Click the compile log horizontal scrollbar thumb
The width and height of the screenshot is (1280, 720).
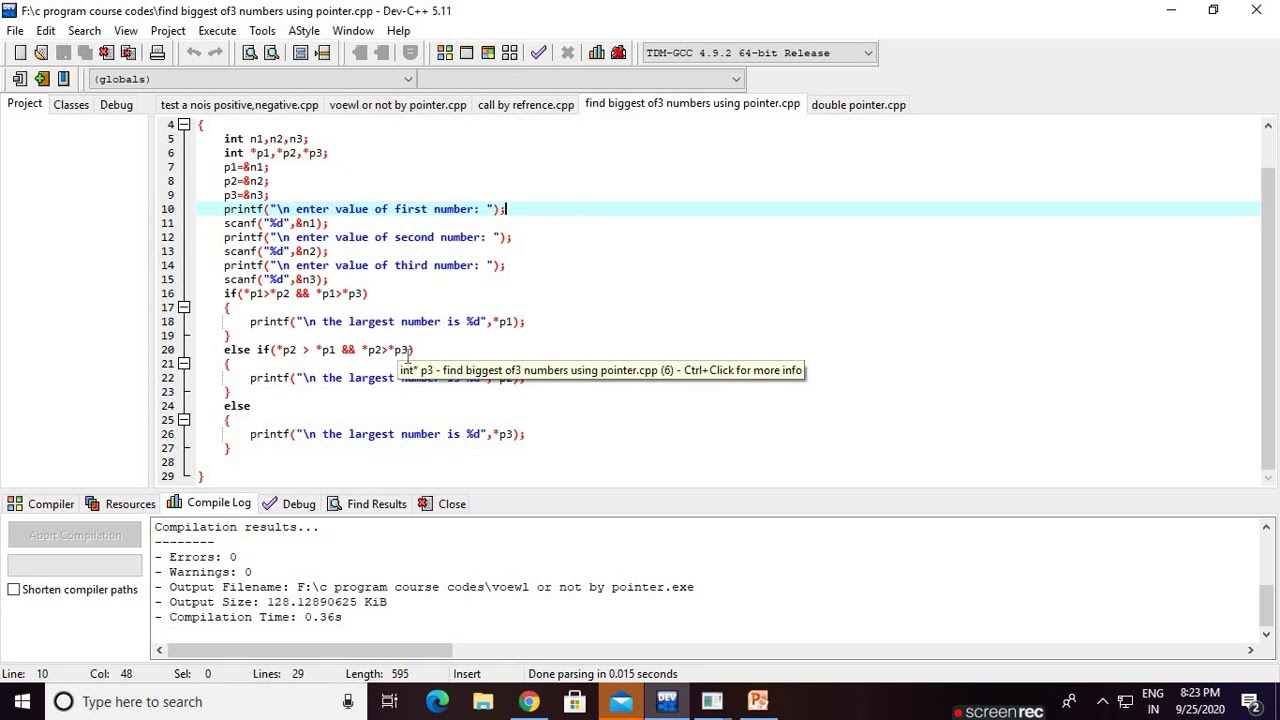tap(309, 651)
